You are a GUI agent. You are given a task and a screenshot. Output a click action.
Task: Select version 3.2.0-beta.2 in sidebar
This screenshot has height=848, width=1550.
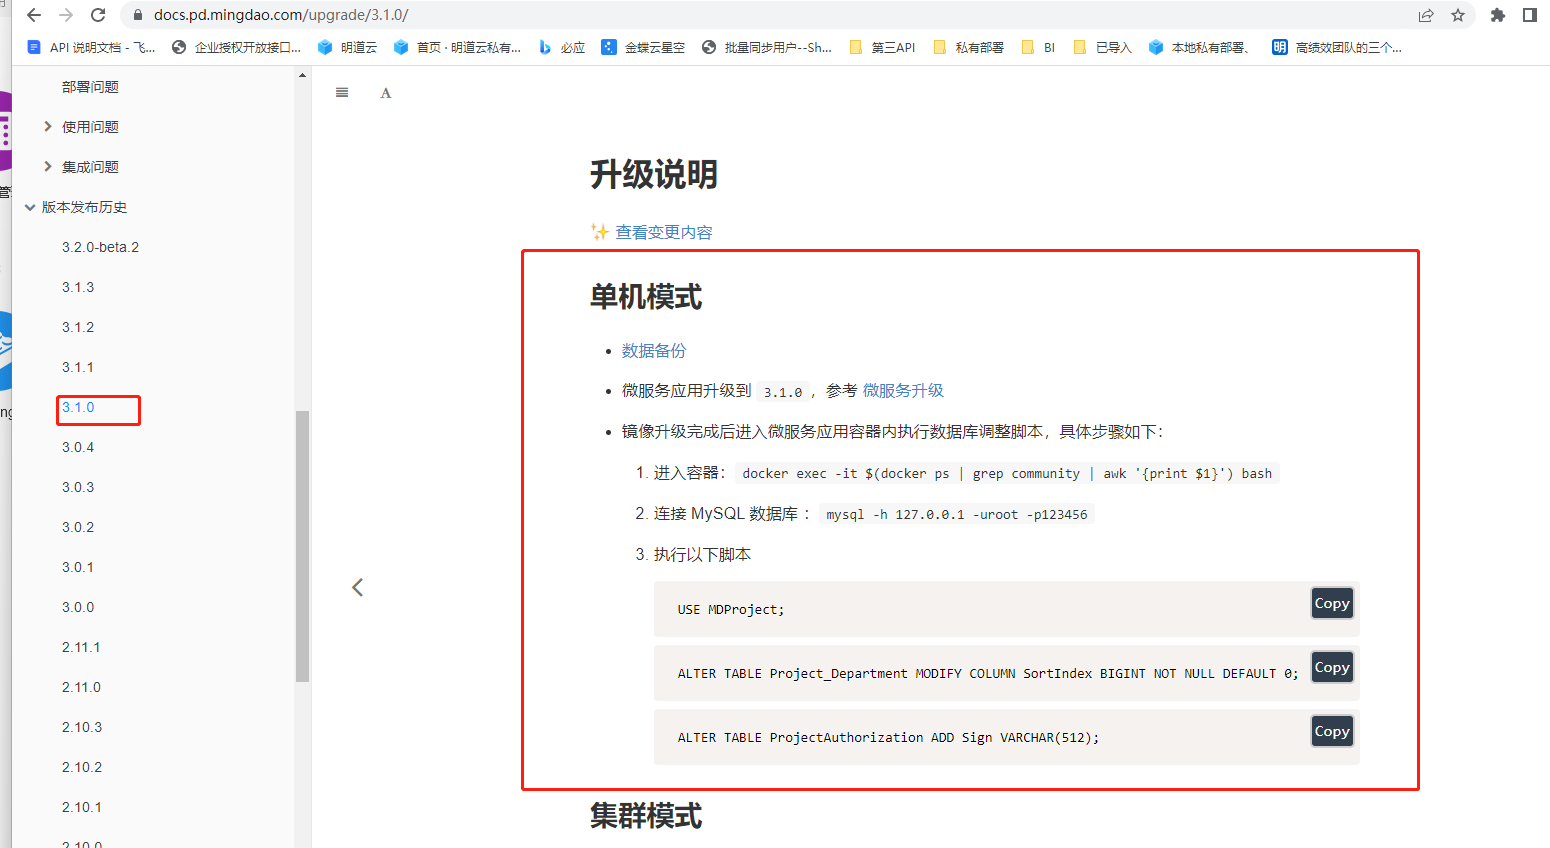point(100,247)
